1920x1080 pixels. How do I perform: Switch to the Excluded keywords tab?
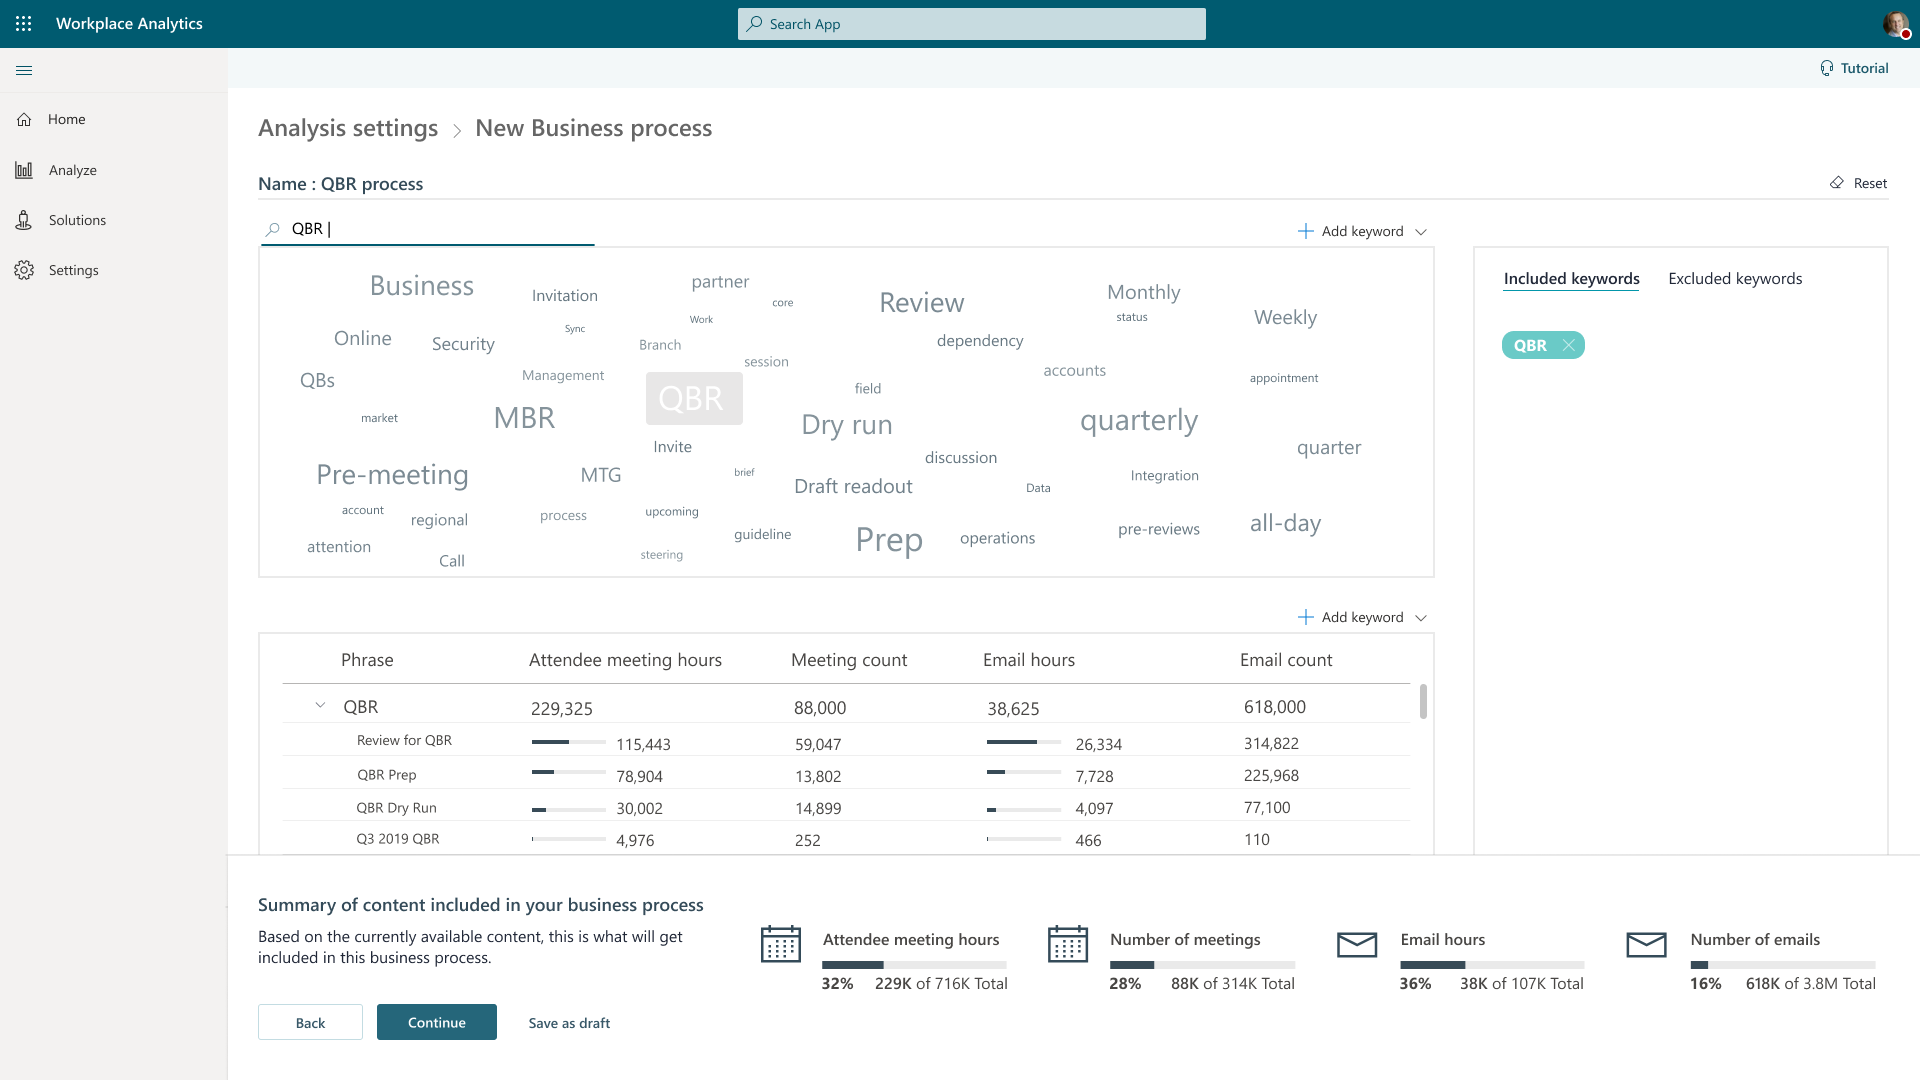(1735, 278)
